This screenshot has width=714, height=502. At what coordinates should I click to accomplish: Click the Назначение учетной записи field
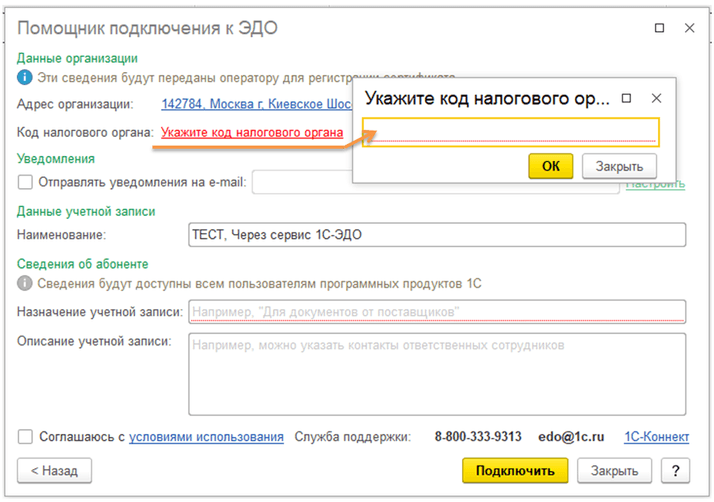tap(437, 312)
